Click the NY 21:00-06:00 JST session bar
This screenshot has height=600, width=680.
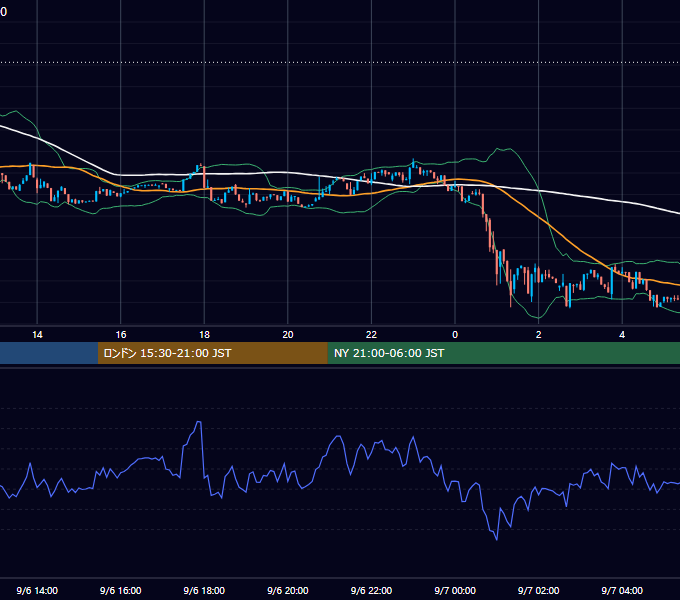click(503, 353)
